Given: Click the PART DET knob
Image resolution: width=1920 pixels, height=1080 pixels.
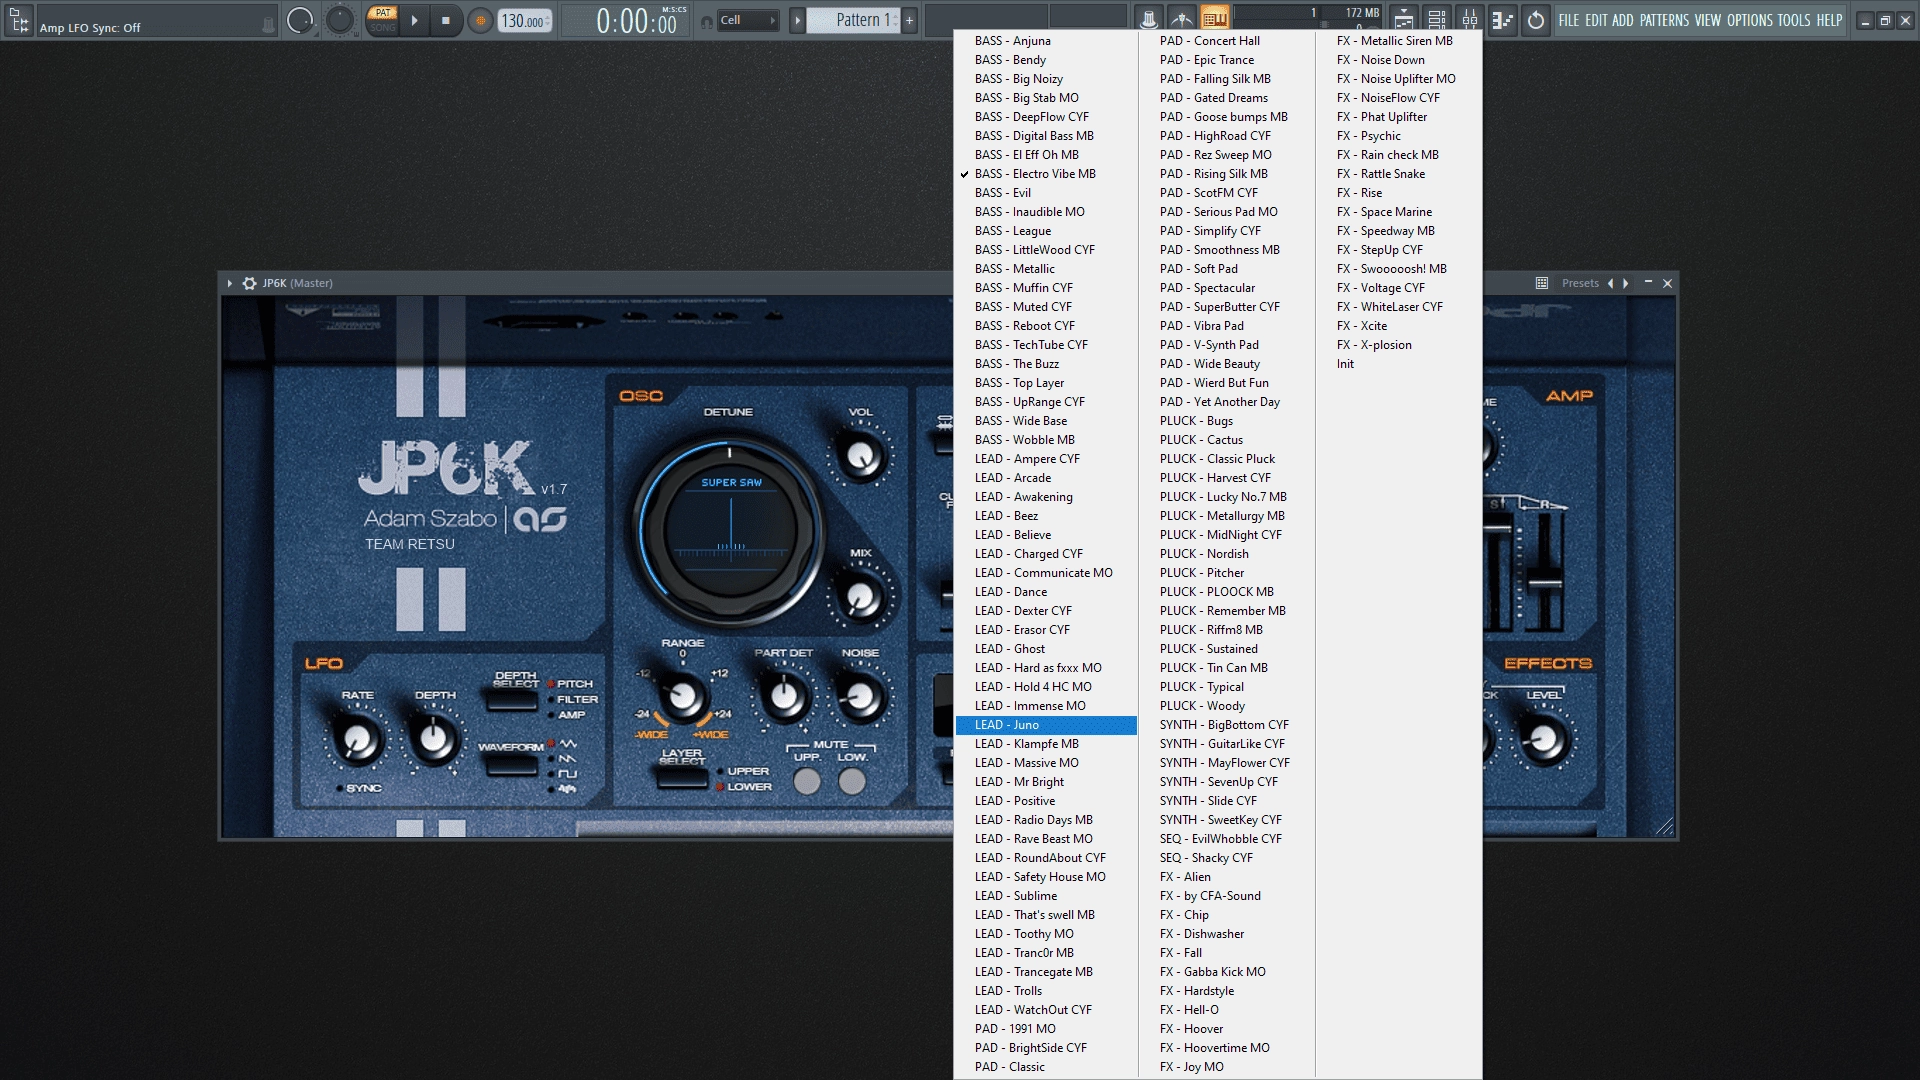Looking at the screenshot, I should click(784, 697).
